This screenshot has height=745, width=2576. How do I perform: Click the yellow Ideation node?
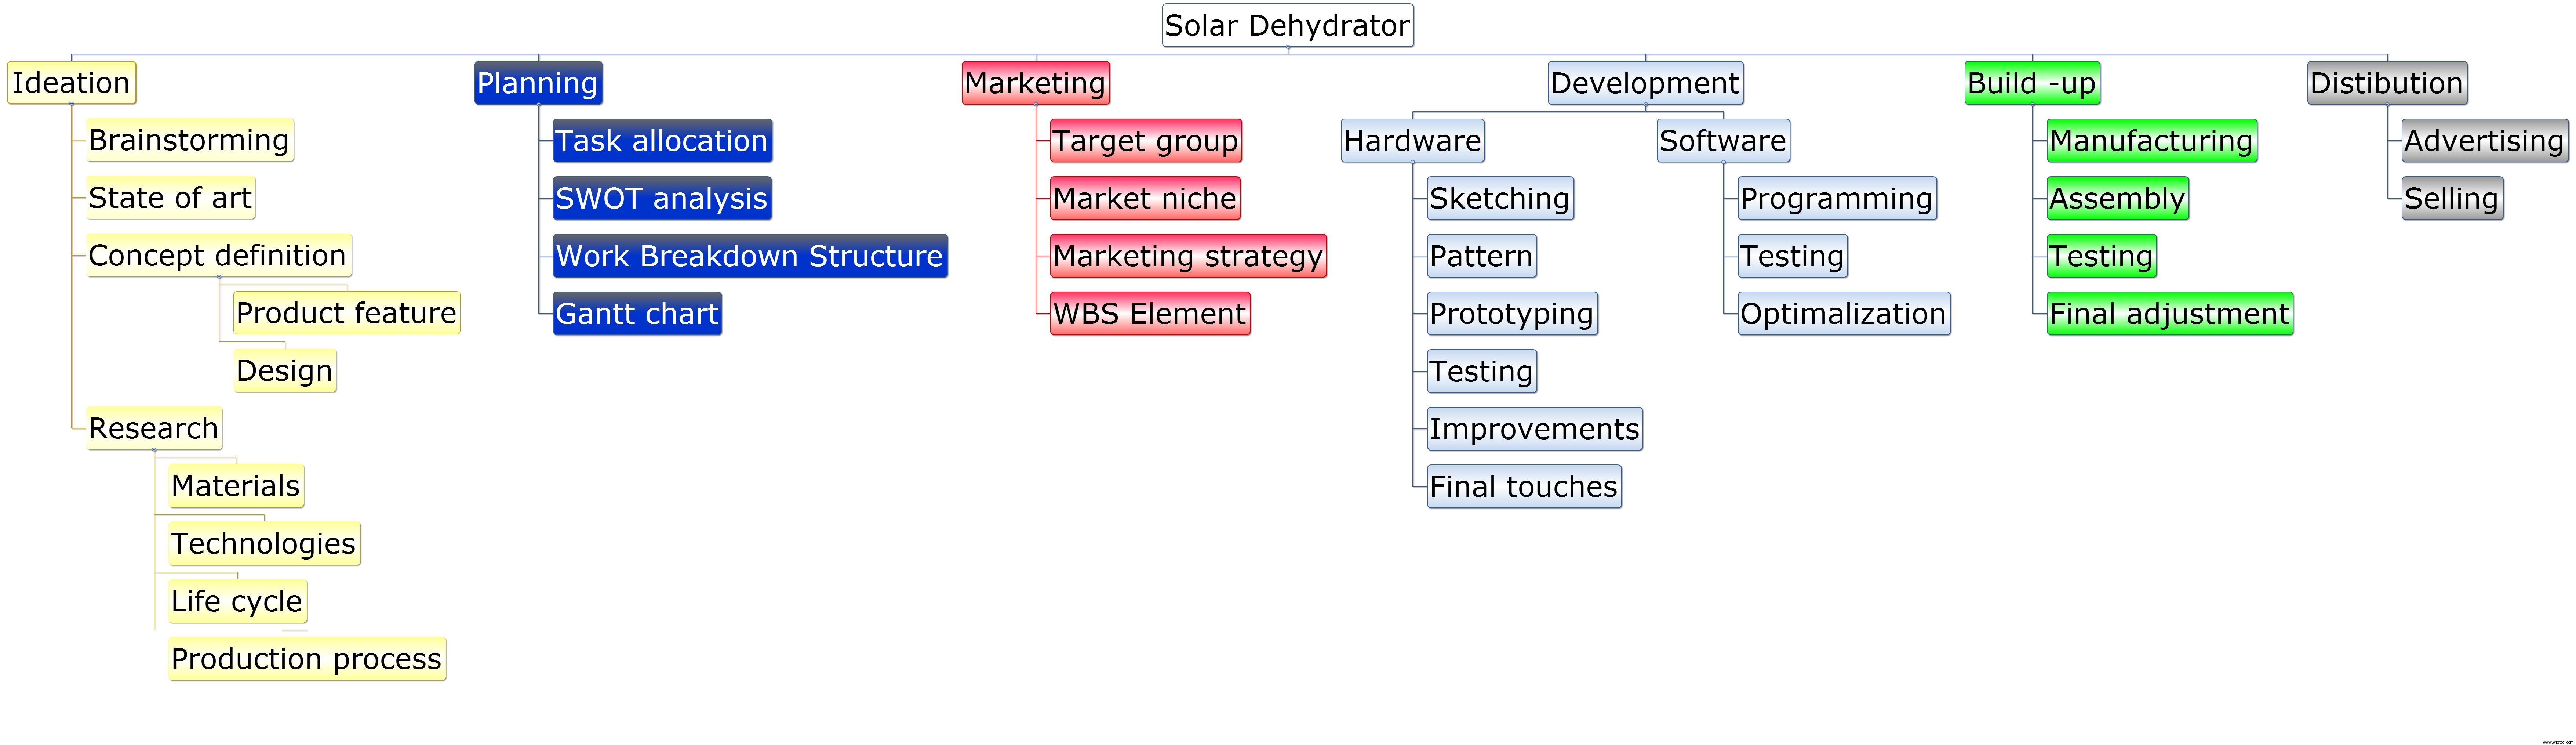[x=71, y=83]
